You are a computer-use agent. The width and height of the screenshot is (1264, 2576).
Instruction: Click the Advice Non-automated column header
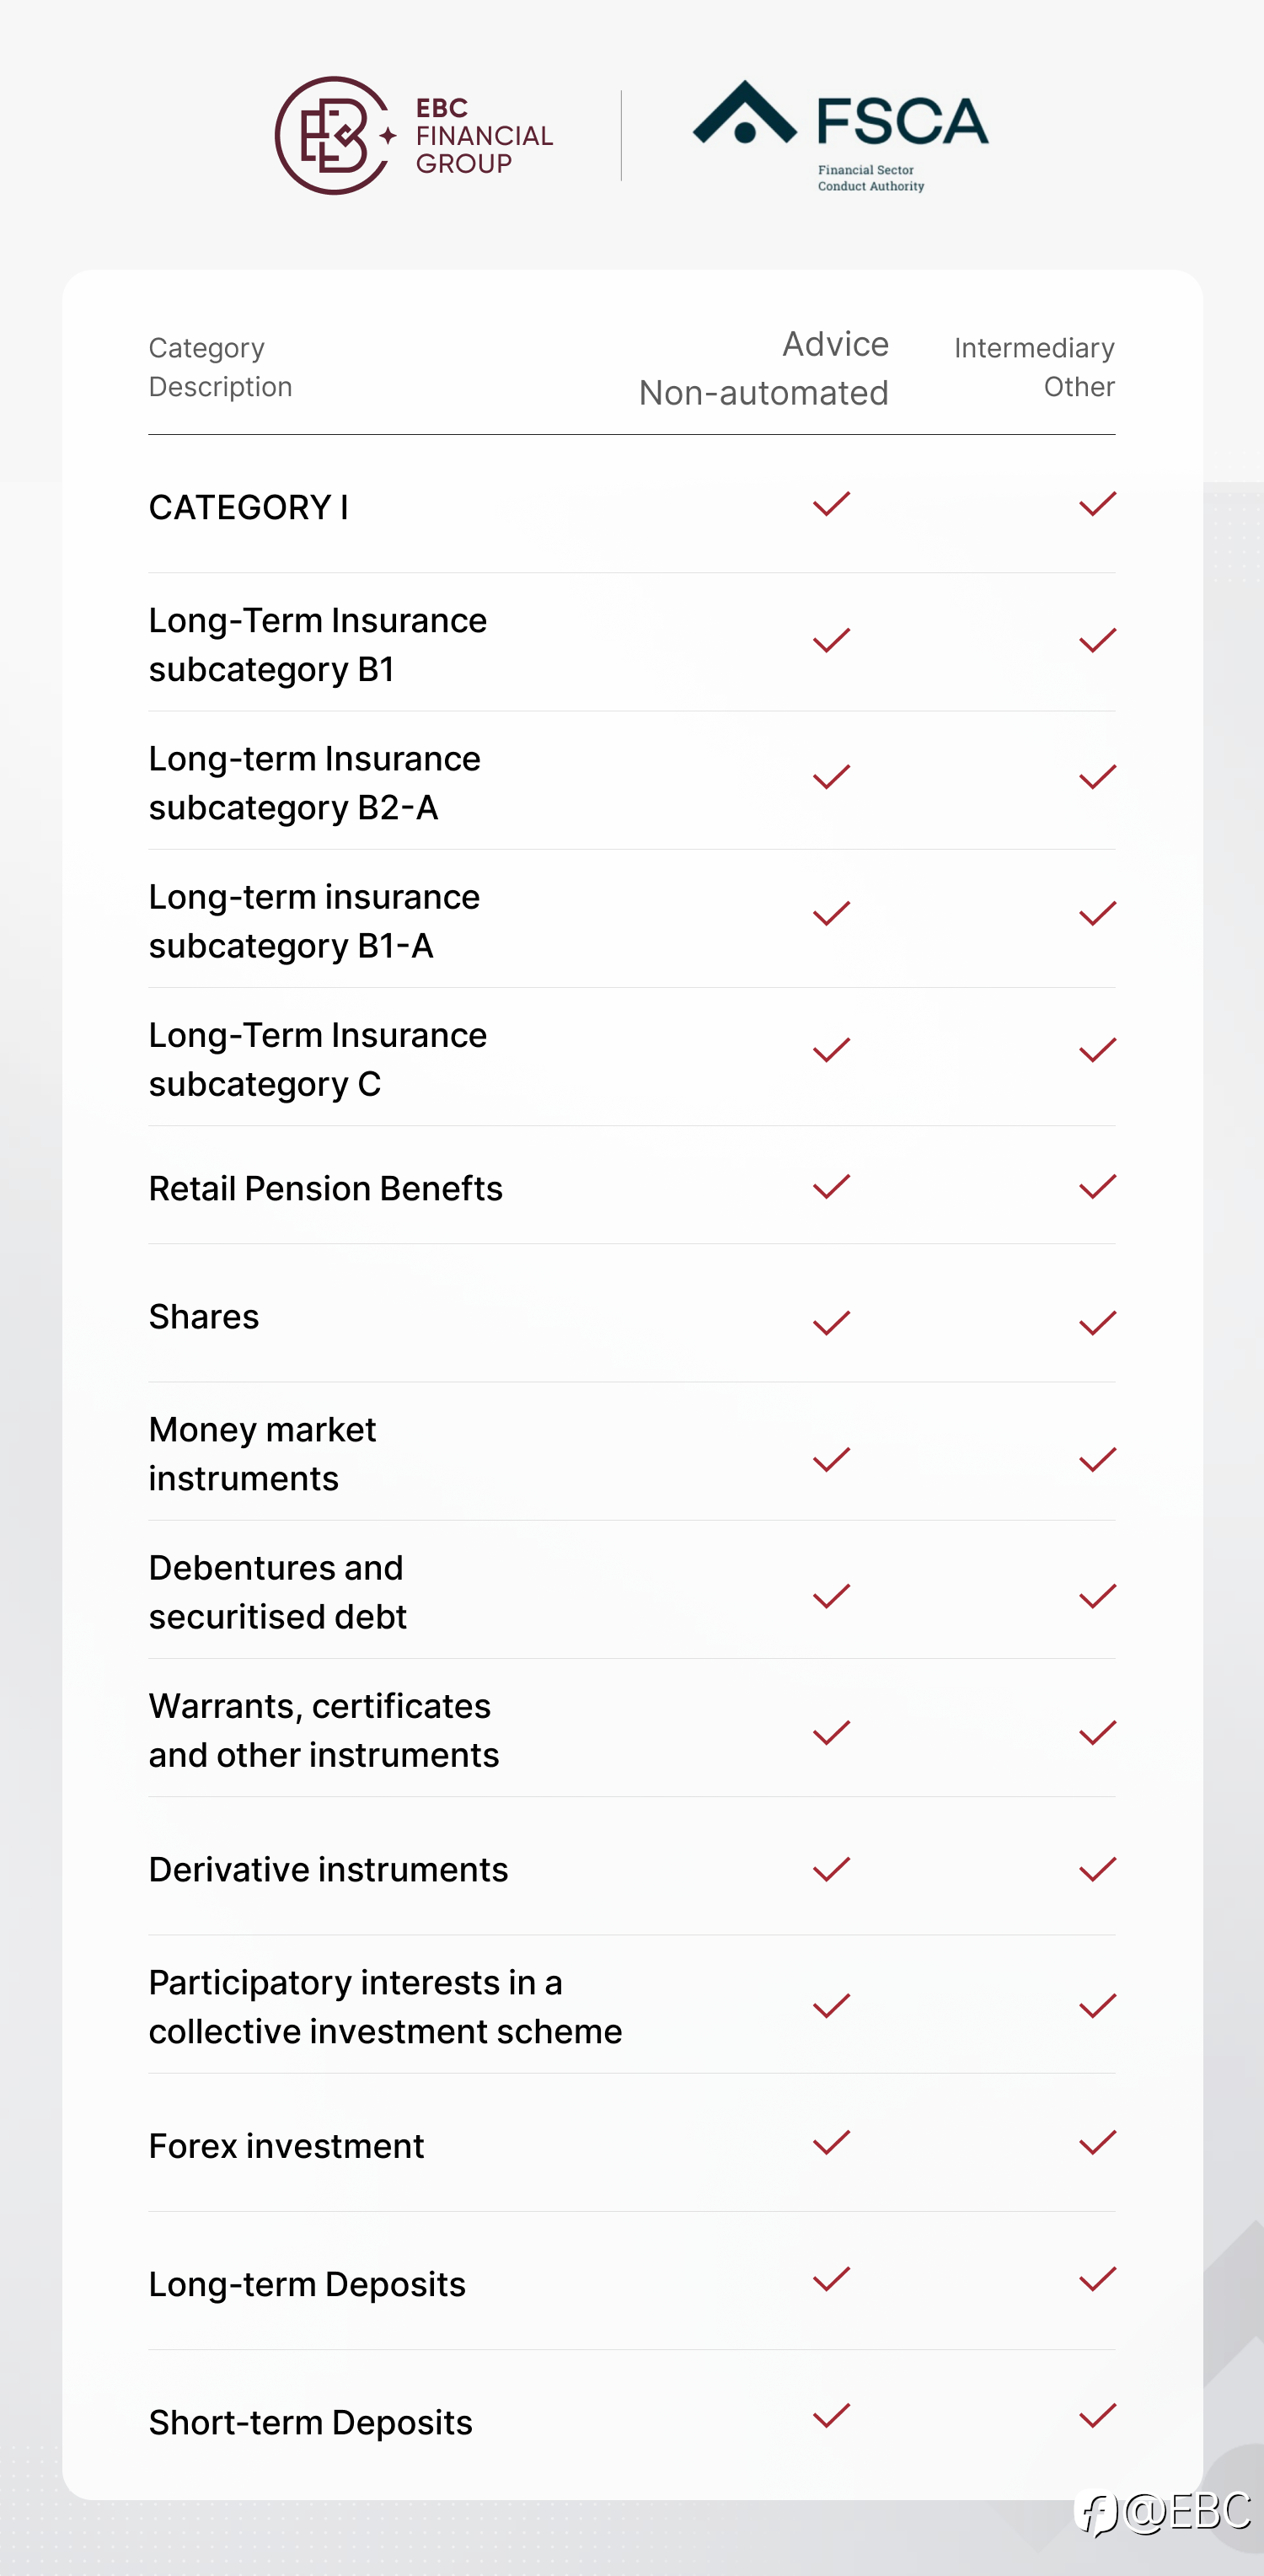(x=764, y=368)
